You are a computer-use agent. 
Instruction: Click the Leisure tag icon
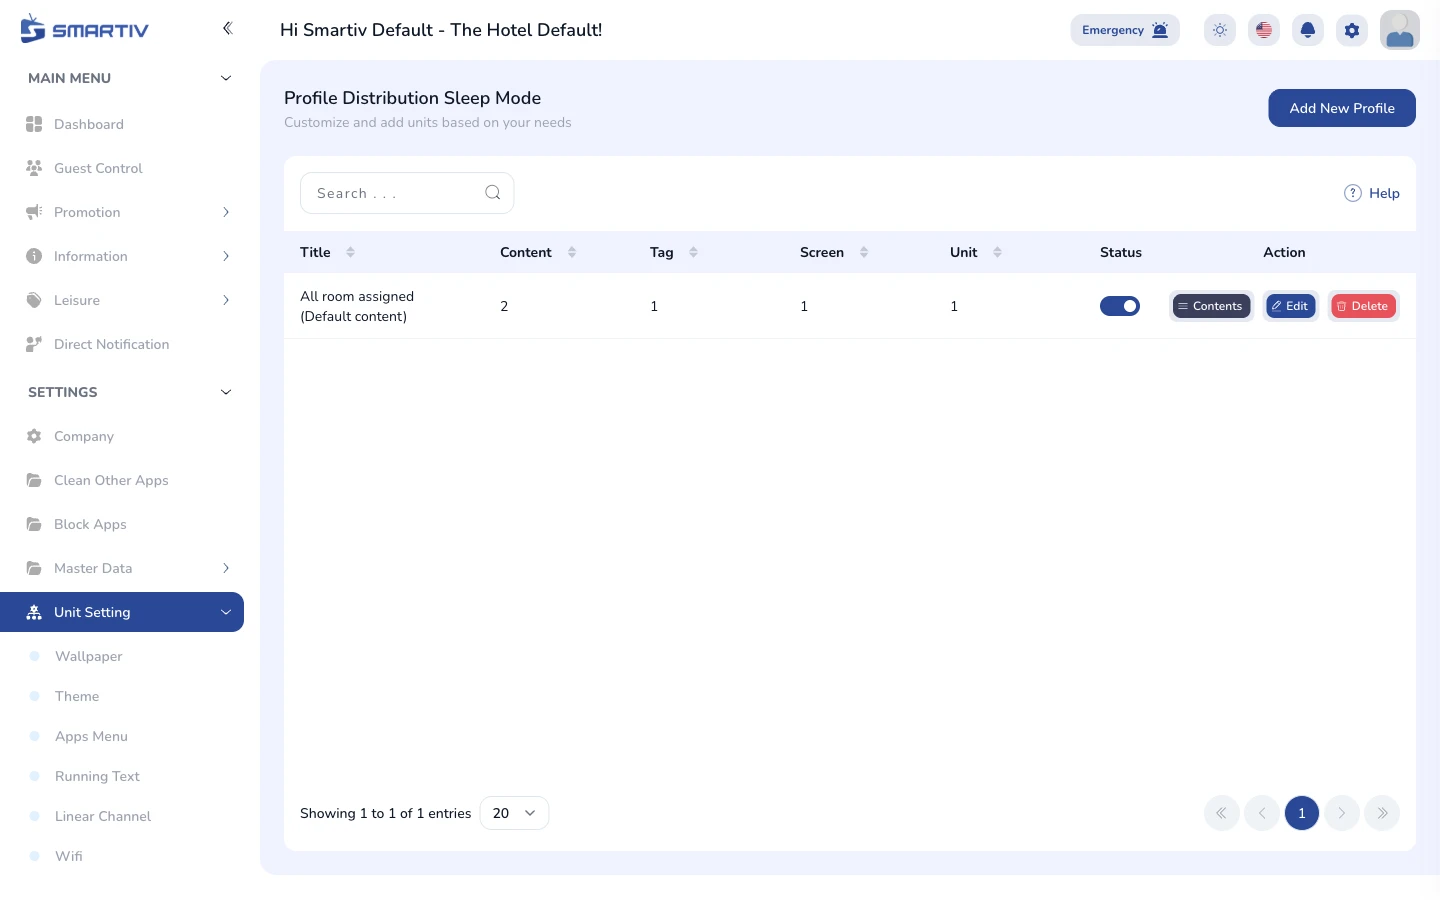(x=34, y=300)
